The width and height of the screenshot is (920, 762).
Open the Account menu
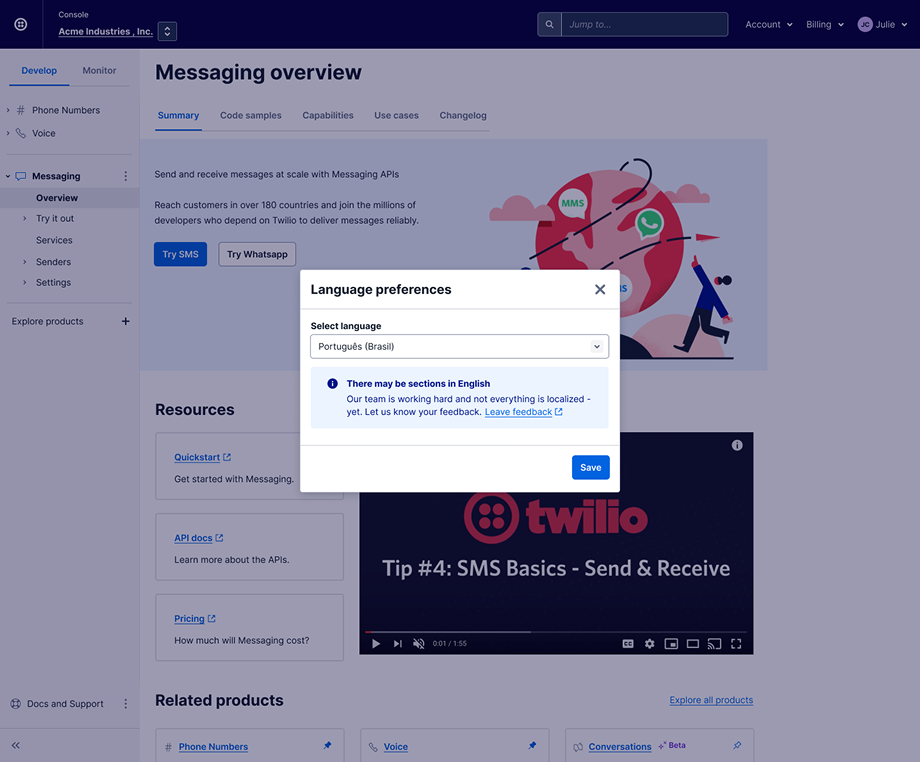coord(769,25)
